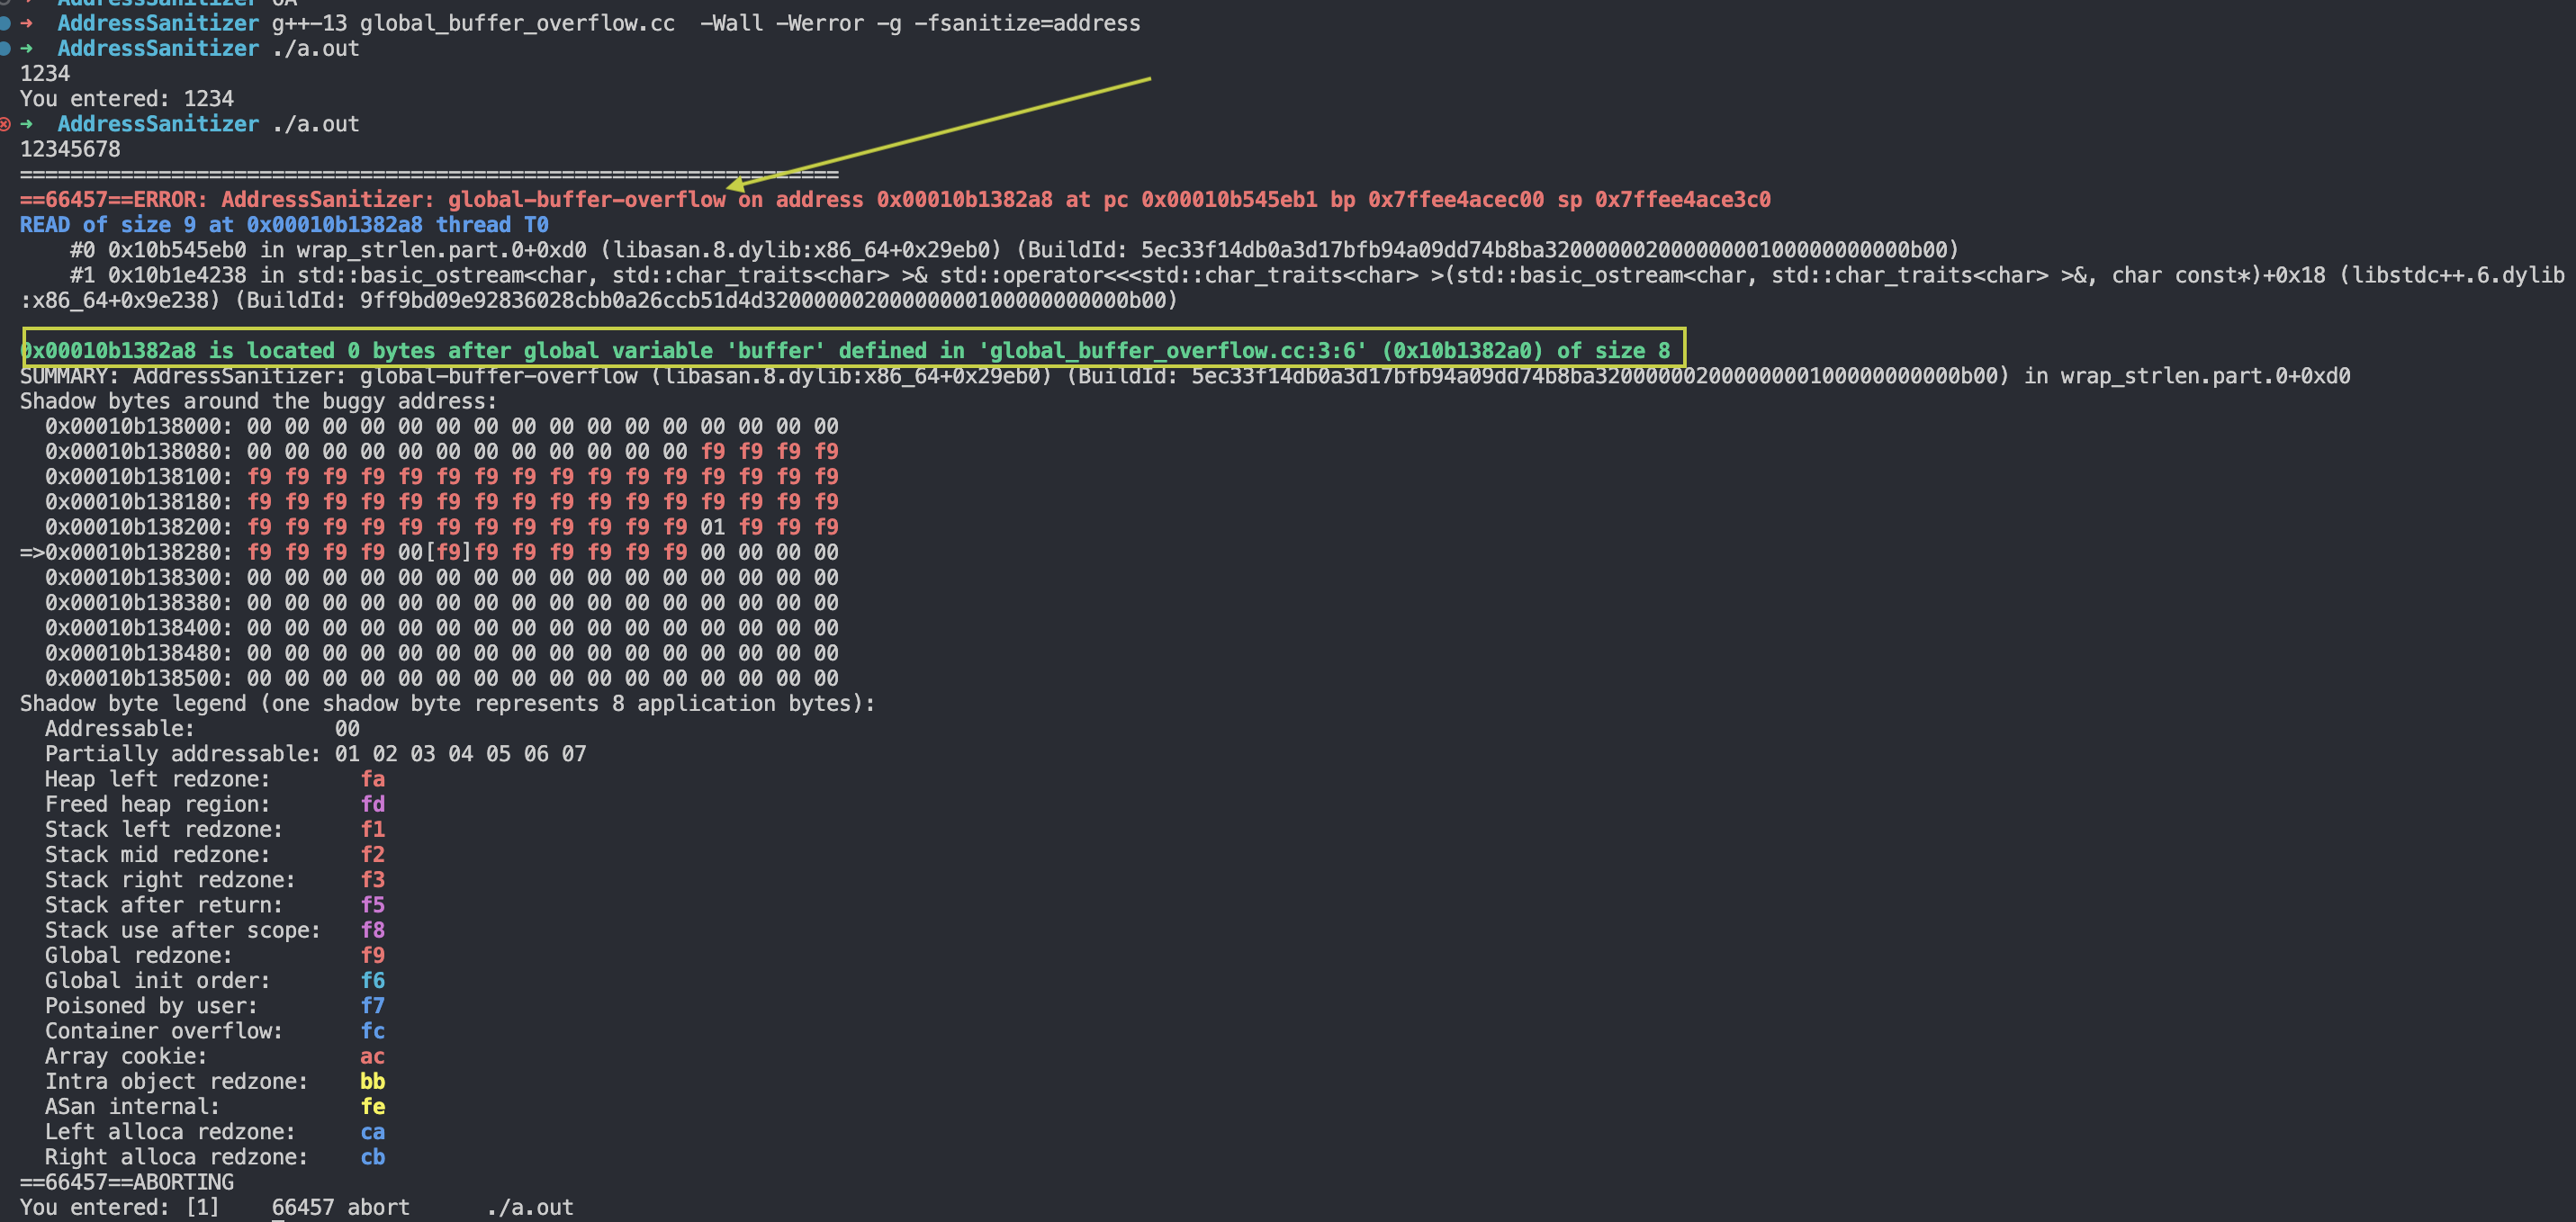Click the 'Addressable:' legend entry
Image resolution: width=2576 pixels, height=1222 pixels.
click(x=202, y=729)
